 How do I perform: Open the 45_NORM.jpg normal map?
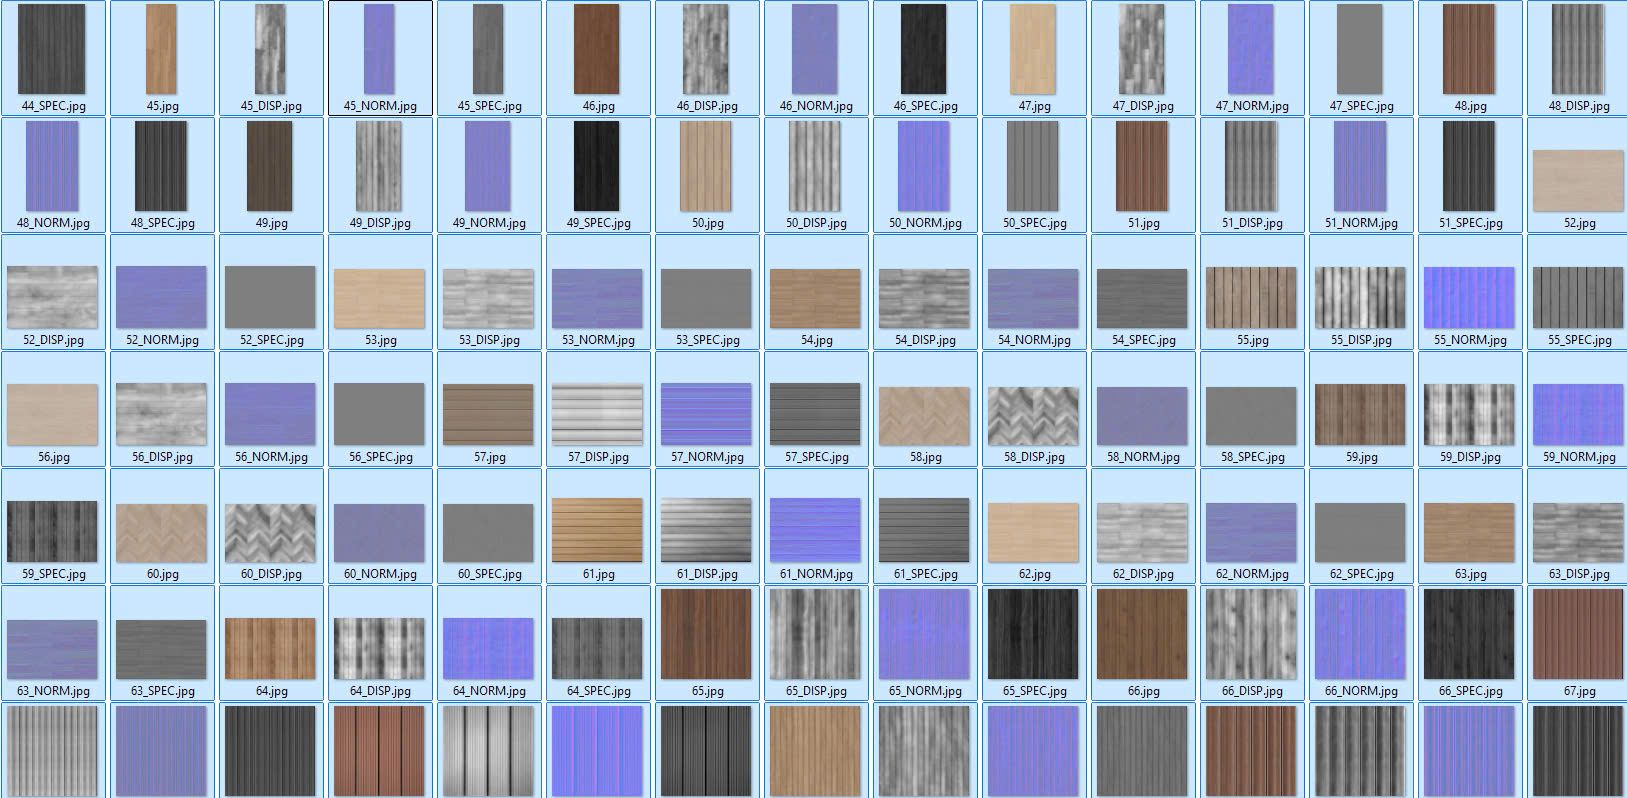tap(380, 49)
